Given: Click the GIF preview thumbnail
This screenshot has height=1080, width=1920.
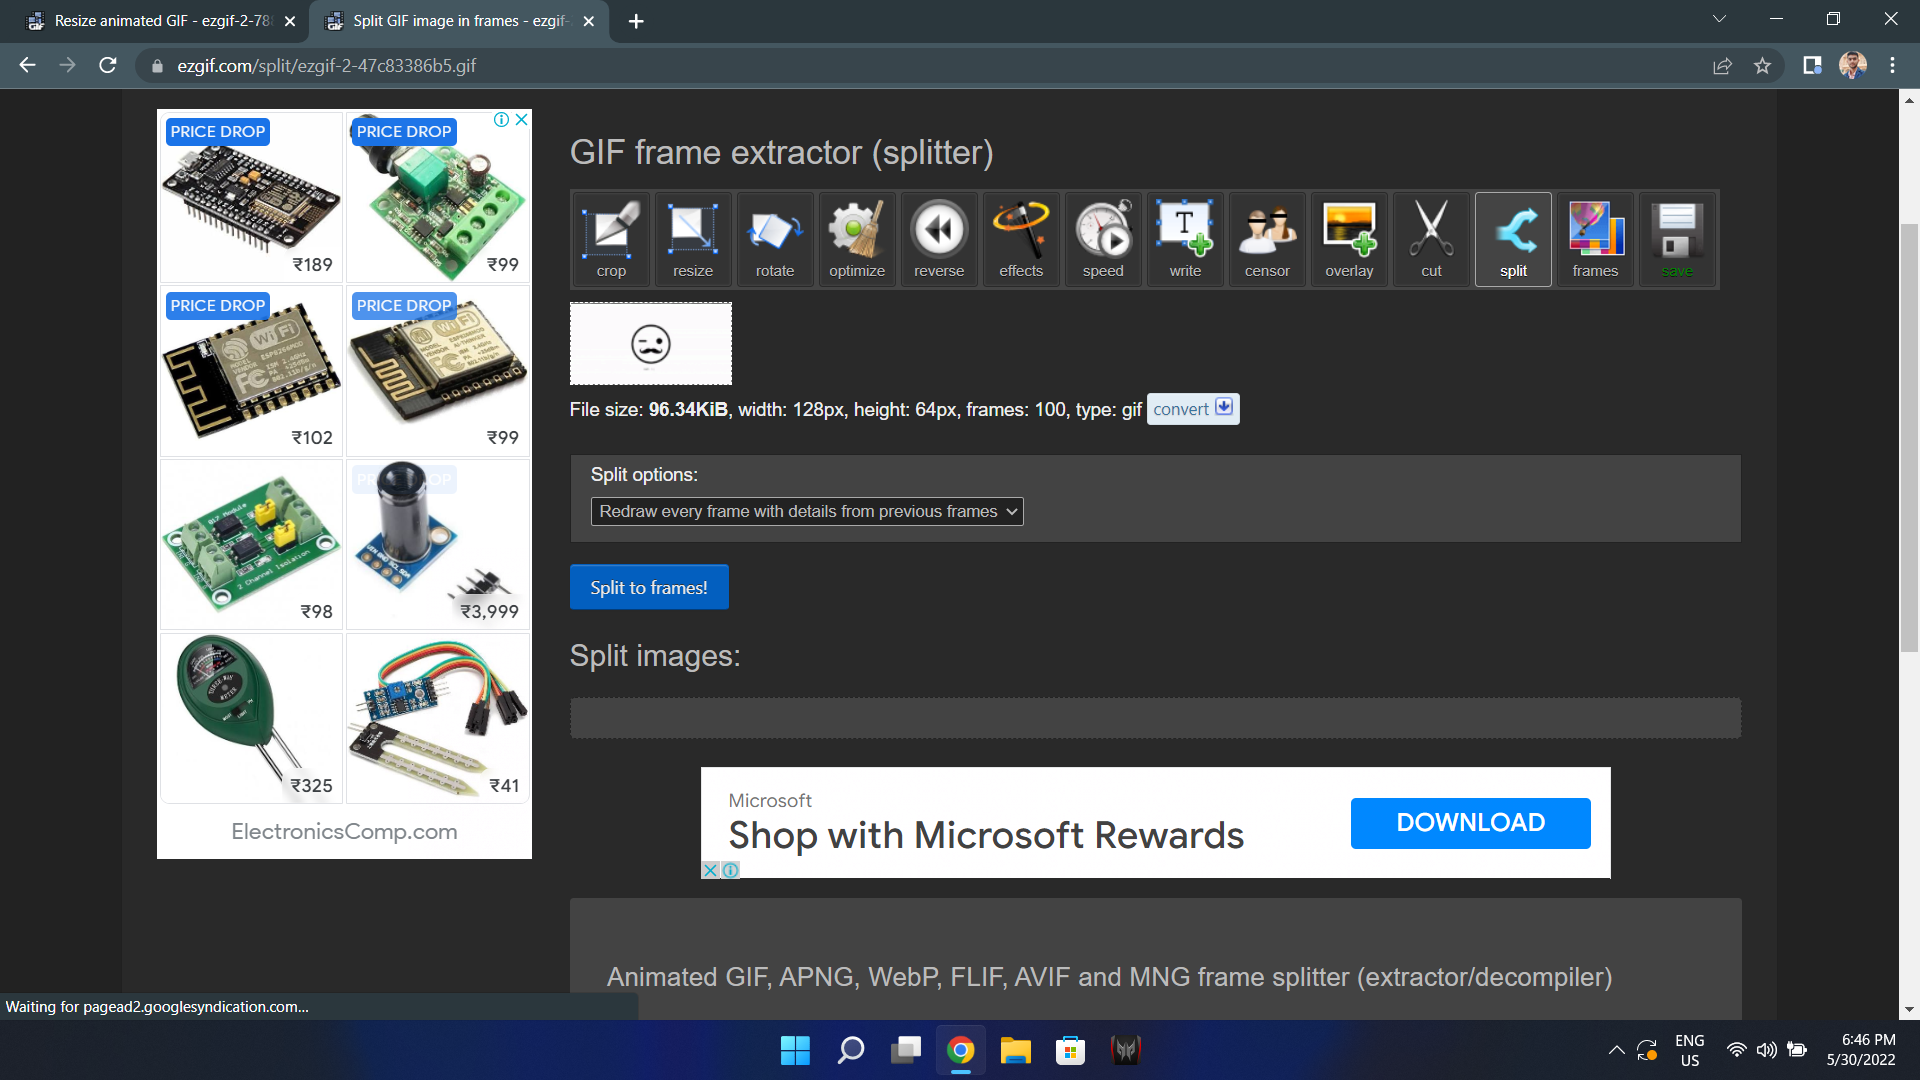Looking at the screenshot, I should (650, 343).
